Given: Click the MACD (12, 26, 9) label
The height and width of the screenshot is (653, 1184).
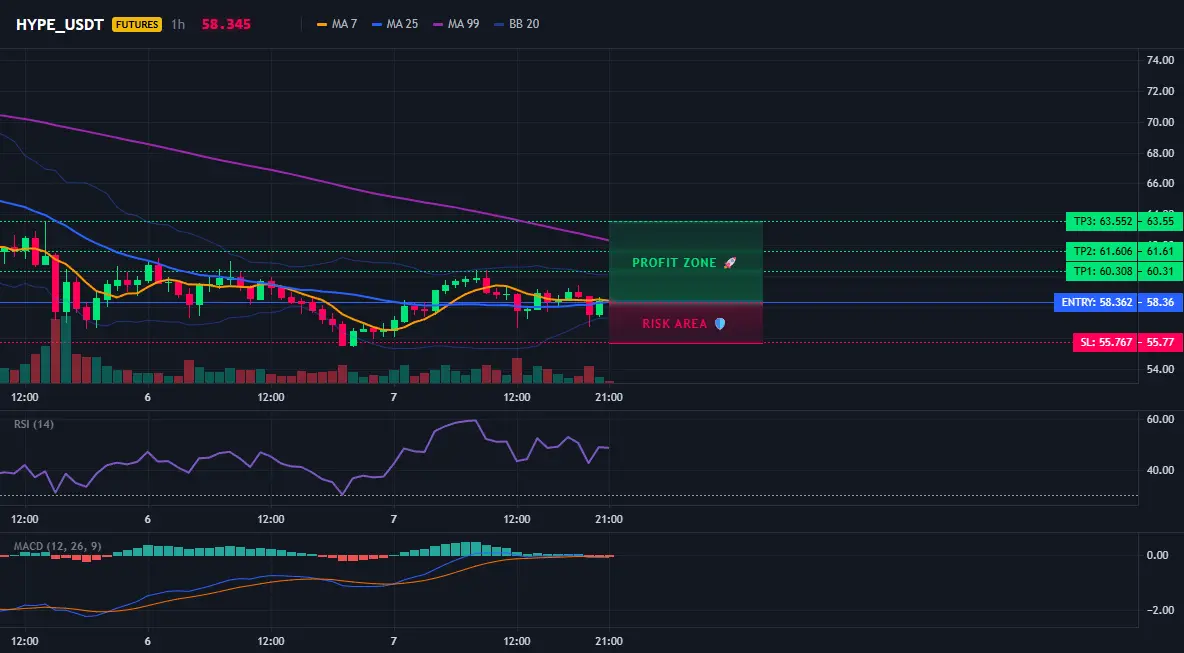Looking at the screenshot, I should [57, 546].
